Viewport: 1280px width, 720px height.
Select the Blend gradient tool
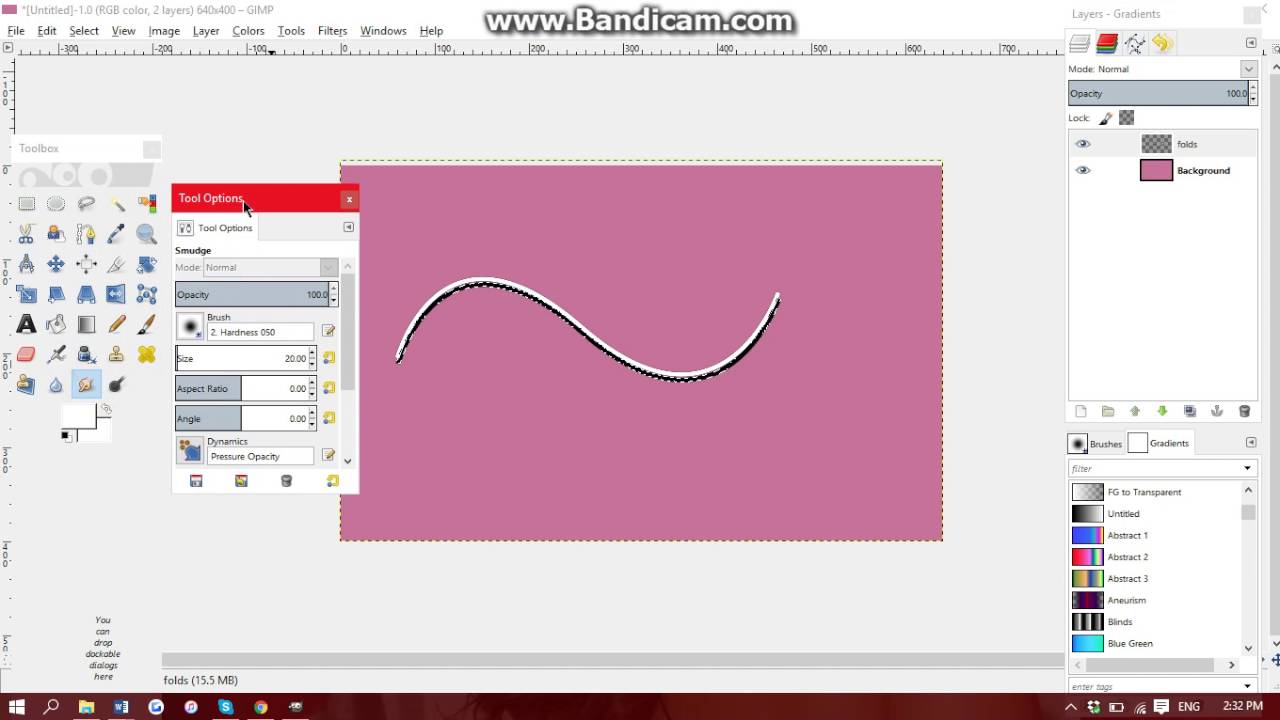[x=86, y=324]
